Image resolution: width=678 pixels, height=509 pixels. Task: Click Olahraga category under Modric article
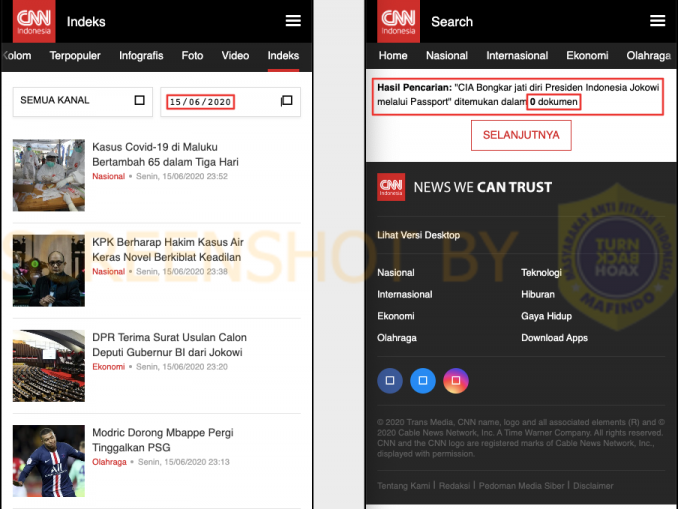(109, 462)
